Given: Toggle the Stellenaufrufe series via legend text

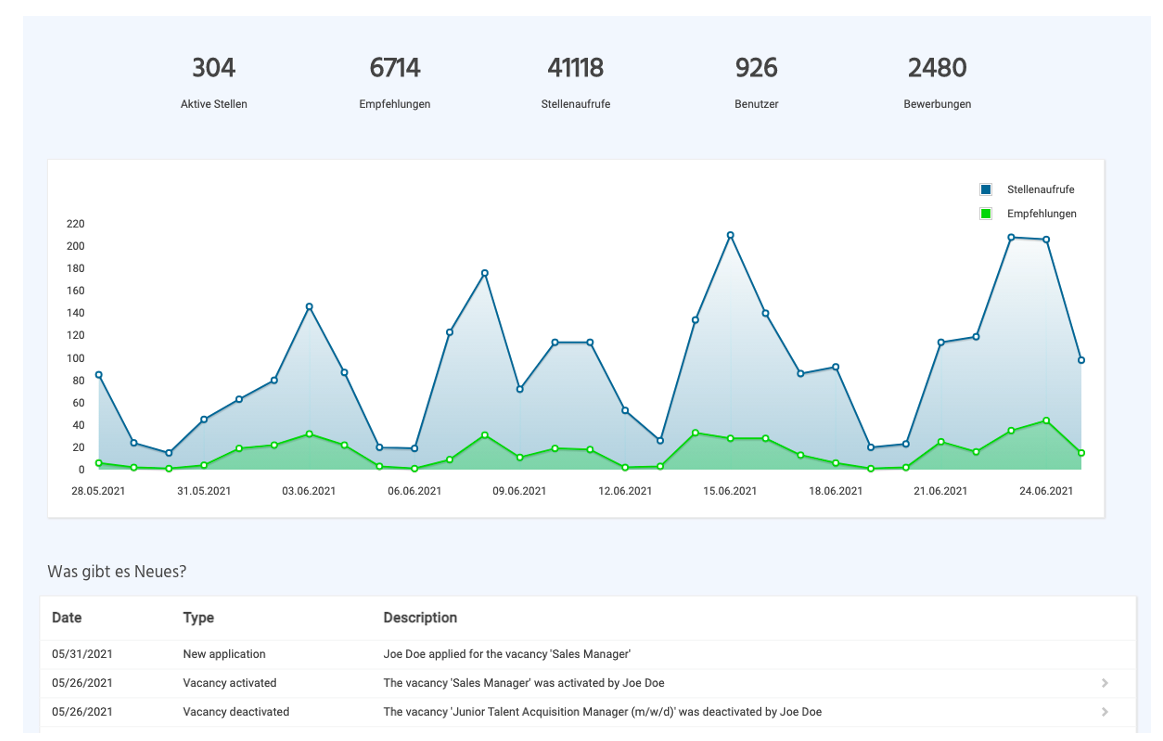Looking at the screenshot, I should tap(1040, 190).
